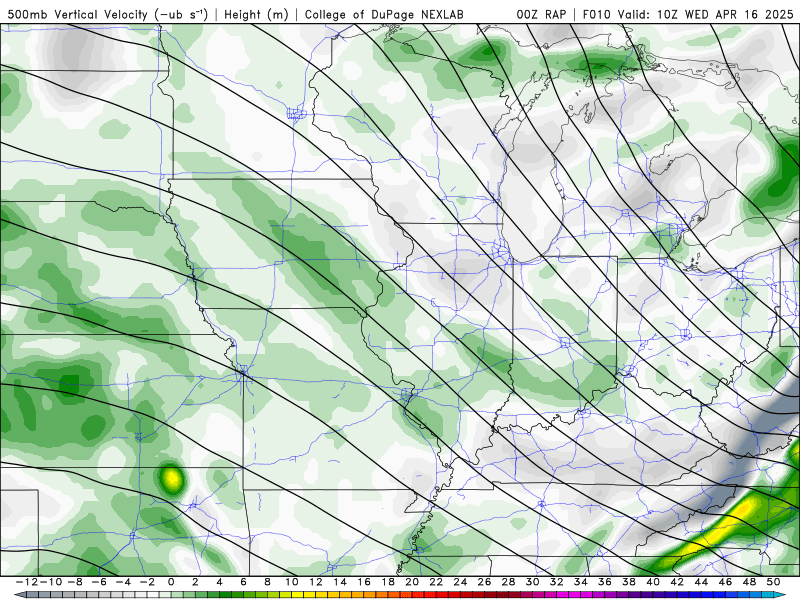Click the '−4' color scale label
The image size is (800, 600).
click(x=122, y=582)
